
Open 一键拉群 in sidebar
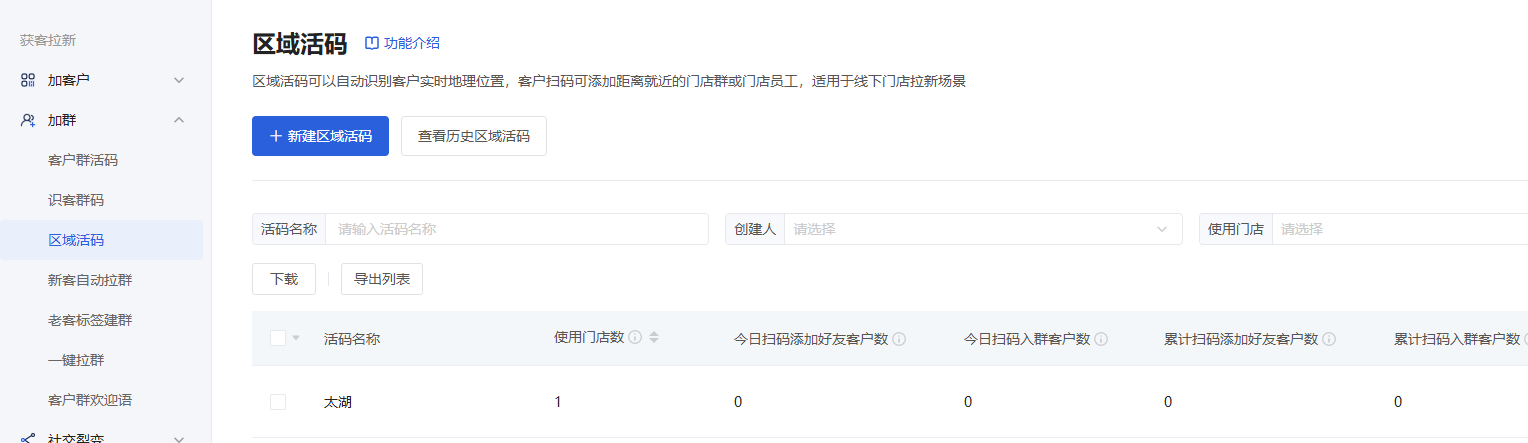coord(76,360)
